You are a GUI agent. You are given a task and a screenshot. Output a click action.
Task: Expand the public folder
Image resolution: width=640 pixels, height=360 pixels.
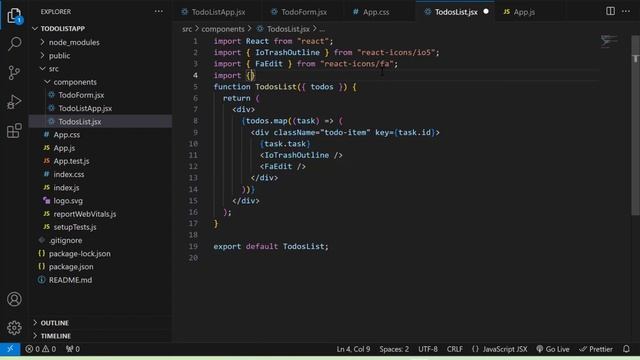pos(100,56)
